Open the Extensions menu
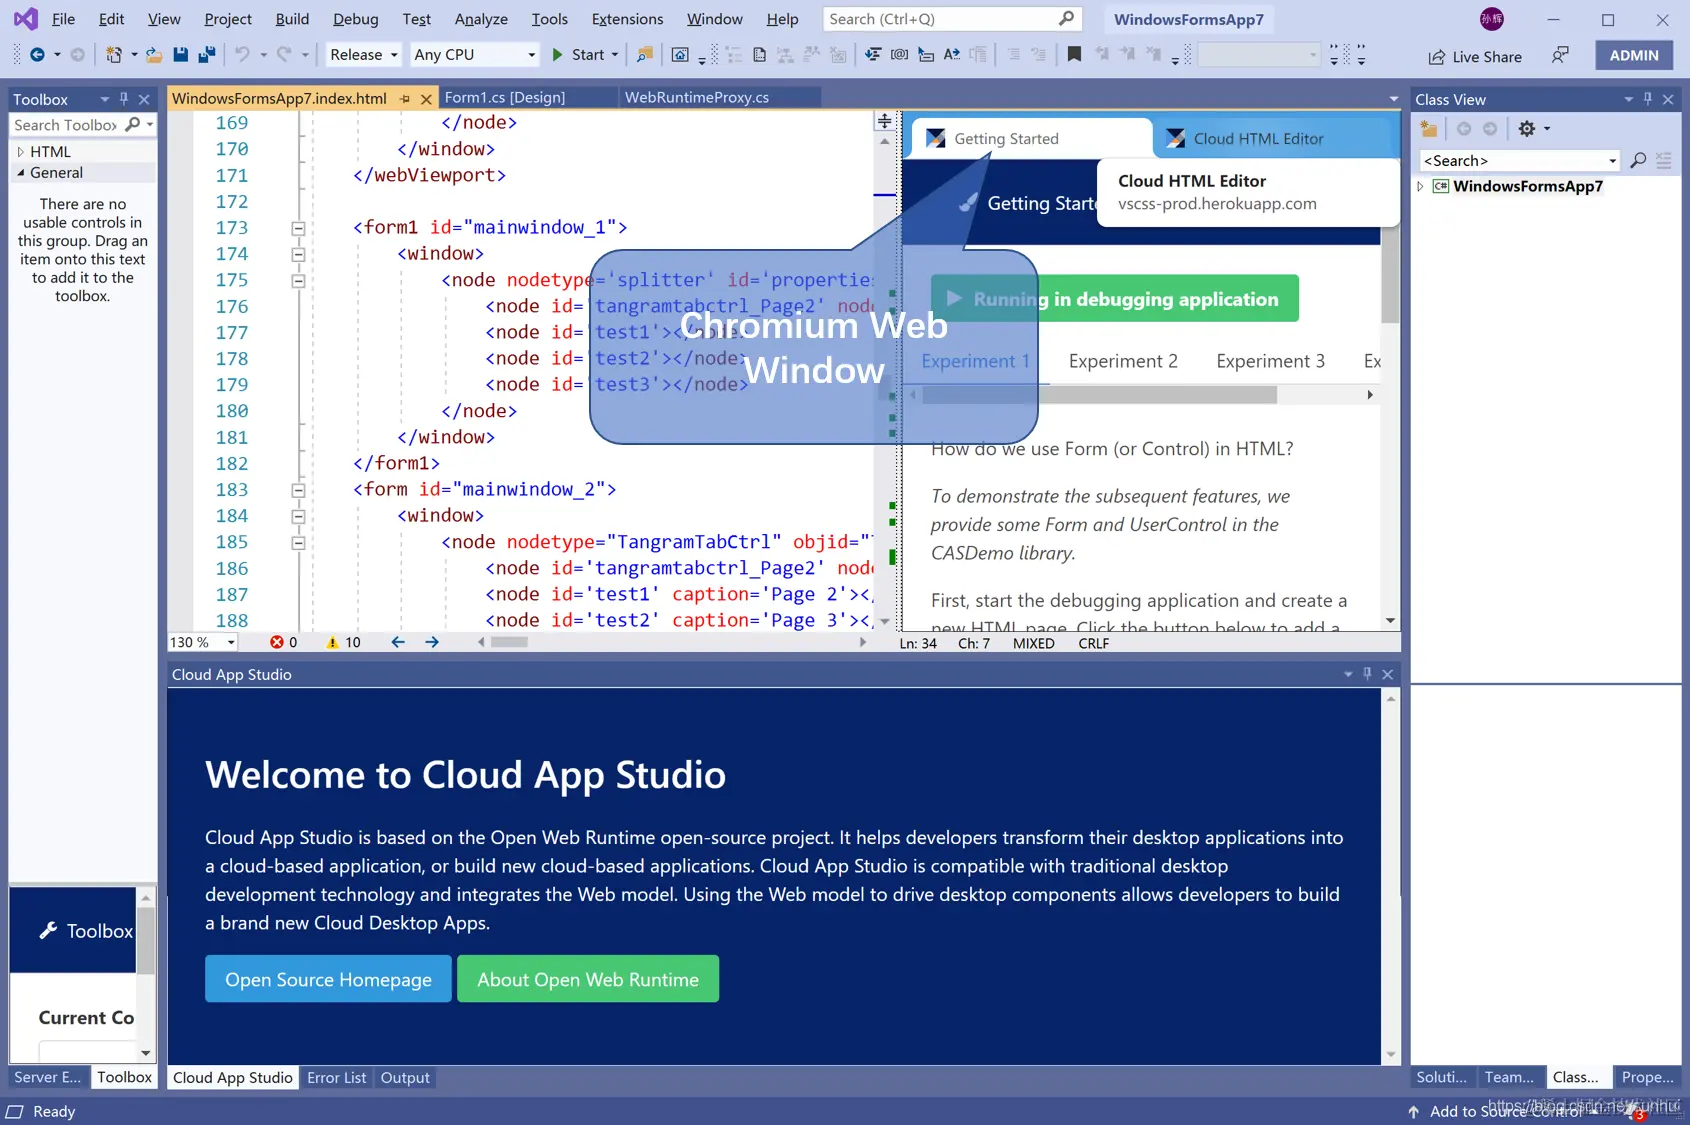The image size is (1690, 1125). [x=627, y=19]
